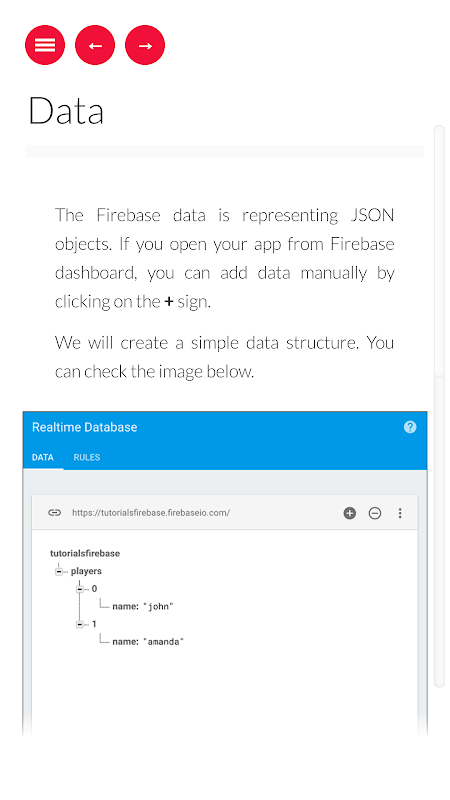Image resolution: width=450 pixels, height=800 pixels.
Task: Collapse the node labeled 1
Action: click(80, 624)
